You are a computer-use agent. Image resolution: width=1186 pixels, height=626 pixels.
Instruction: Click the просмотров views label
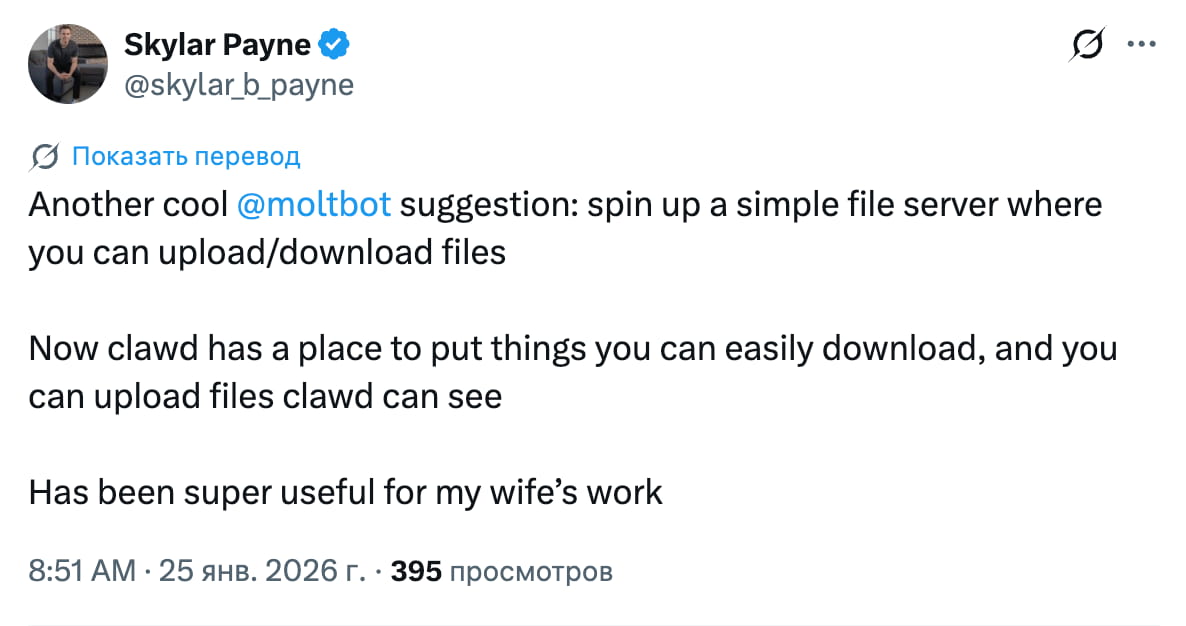(x=531, y=572)
